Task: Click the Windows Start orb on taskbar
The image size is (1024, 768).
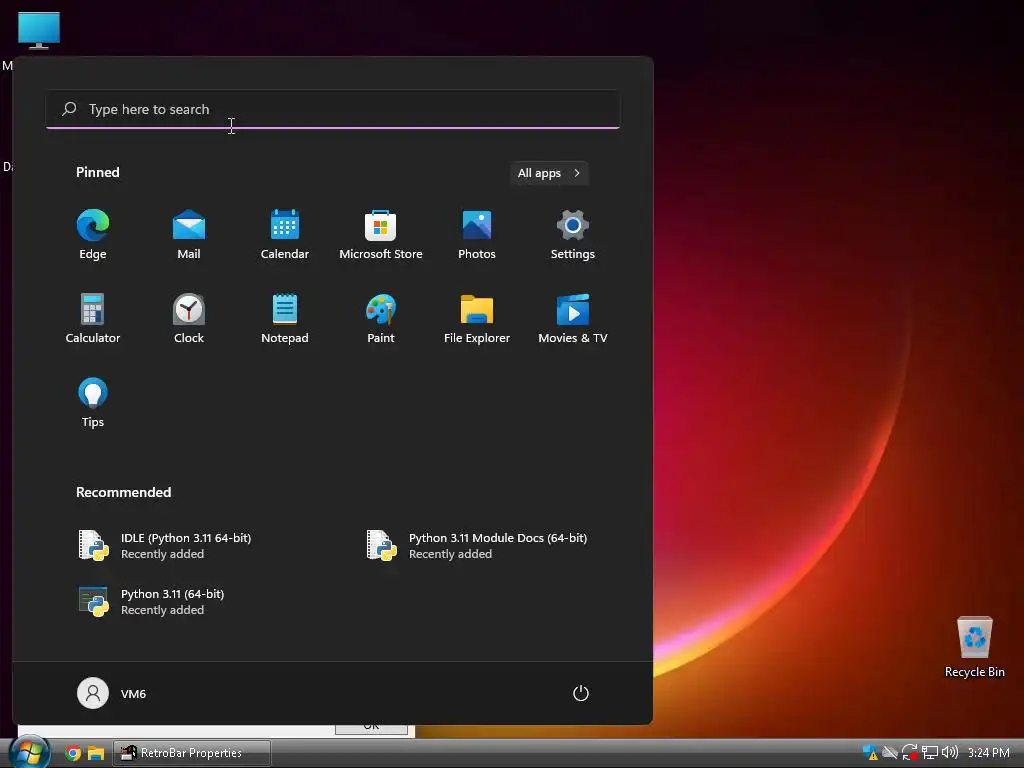Action: 29,752
